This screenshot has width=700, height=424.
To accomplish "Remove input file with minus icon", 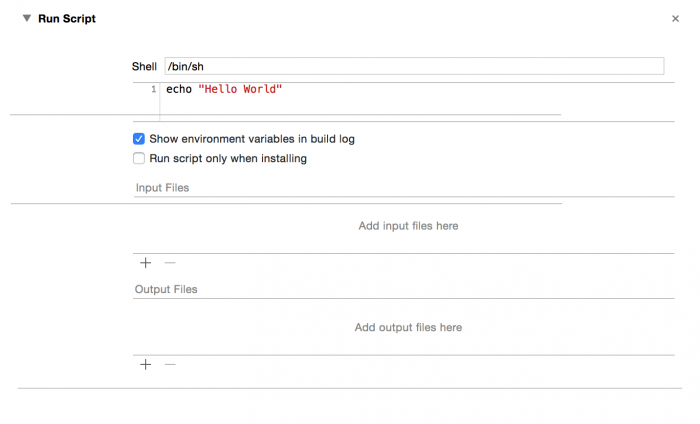I will pyautogui.click(x=170, y=263).
